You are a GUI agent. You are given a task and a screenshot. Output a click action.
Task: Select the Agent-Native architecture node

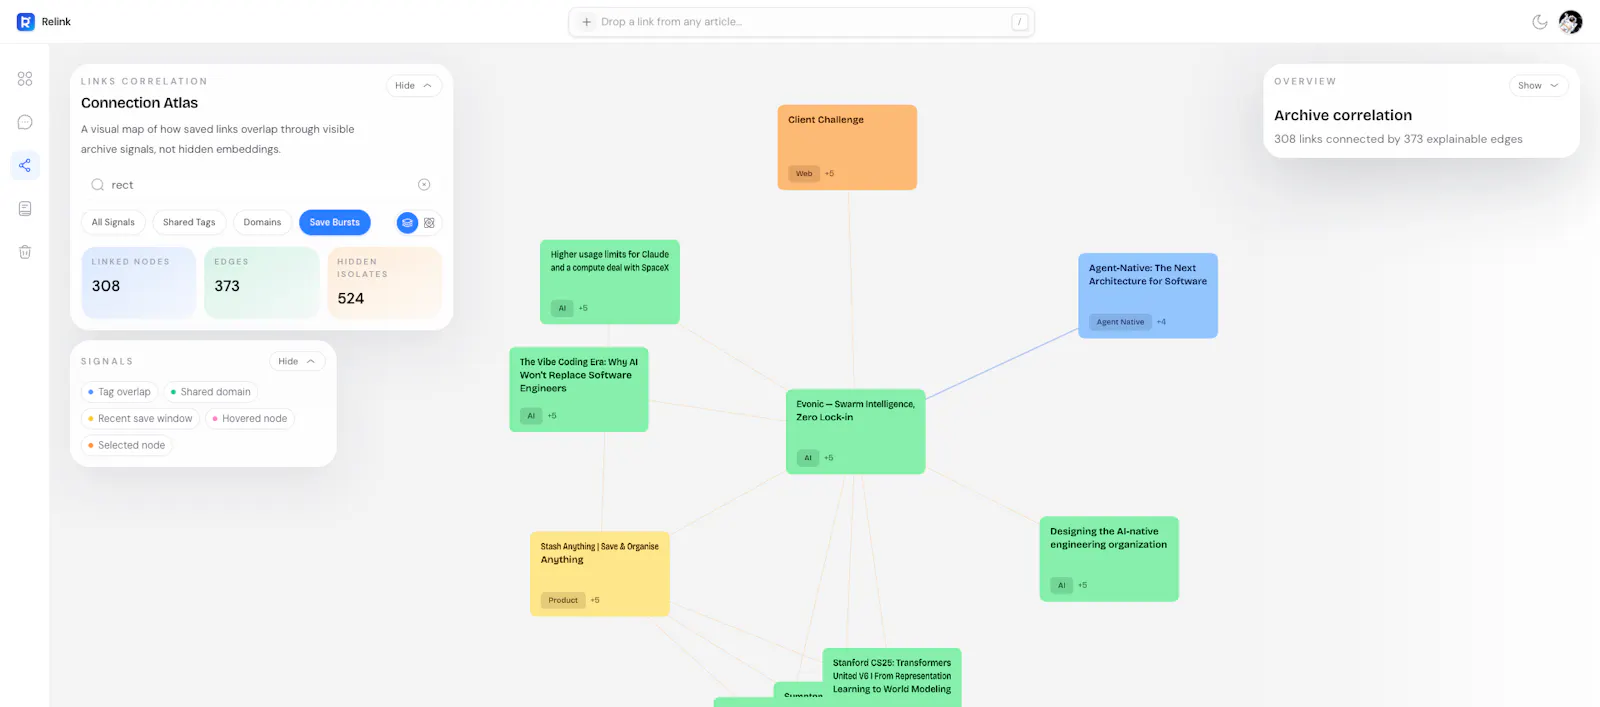pos(1148,295)
